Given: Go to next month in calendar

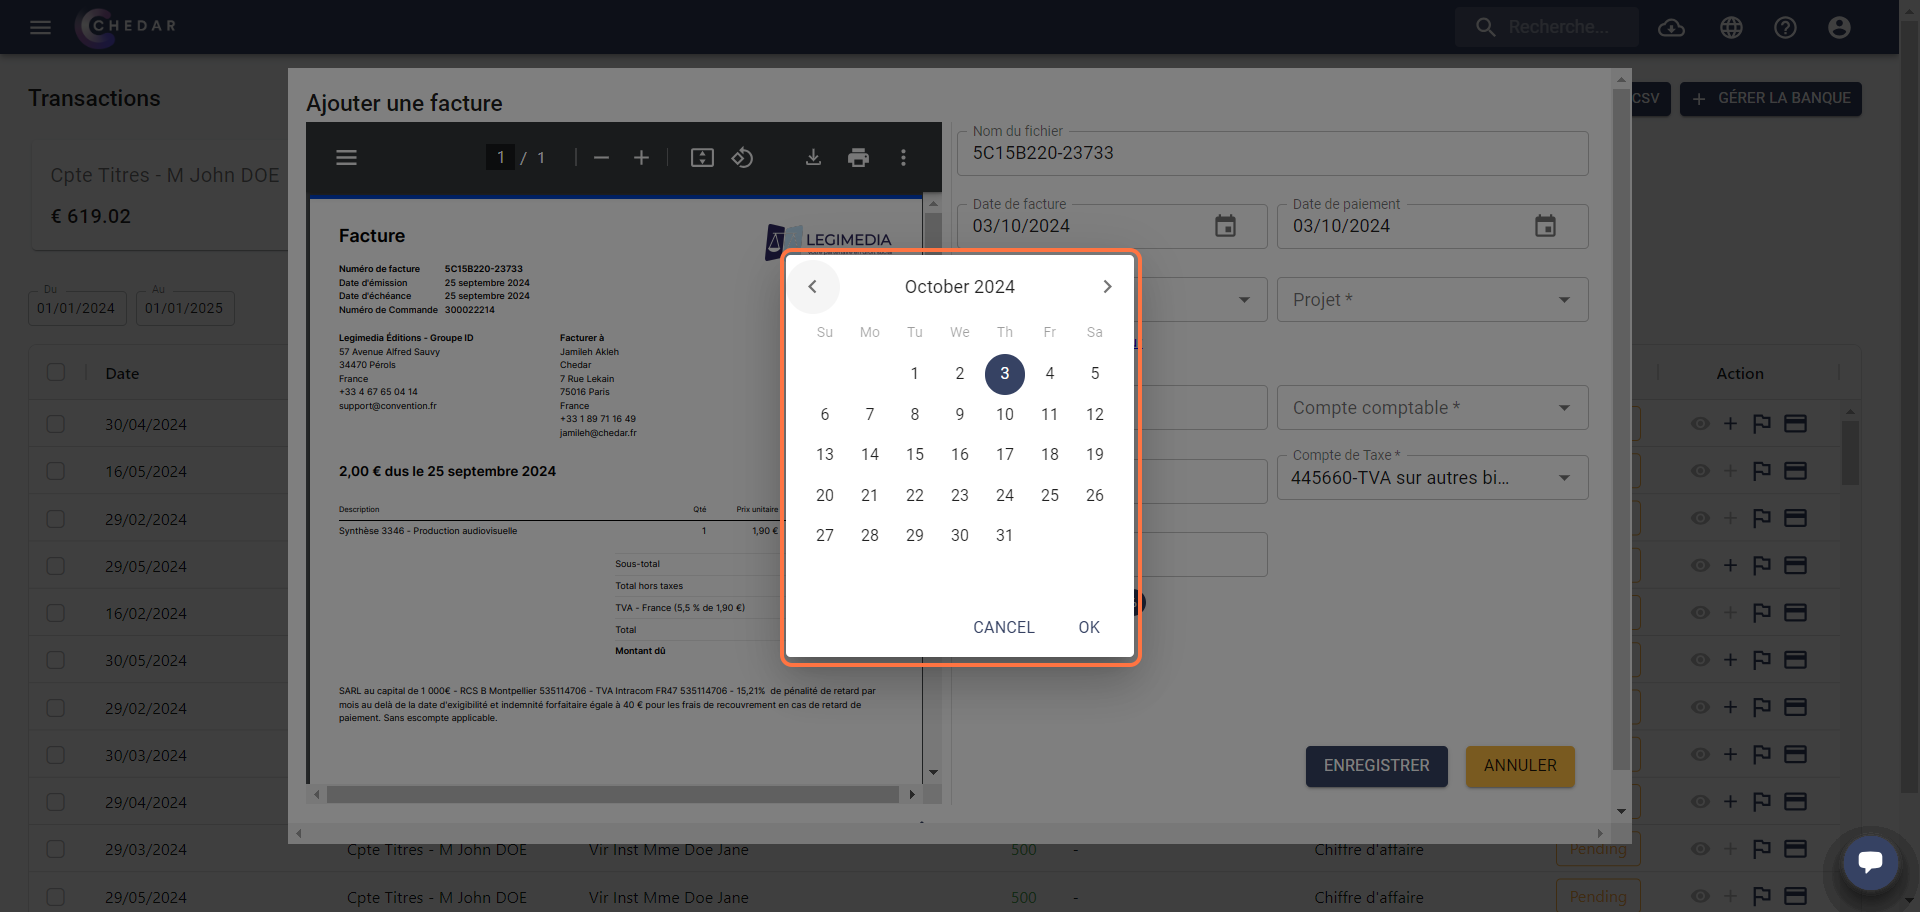Looking at the screenshot, I should (x=1107, y=287).
